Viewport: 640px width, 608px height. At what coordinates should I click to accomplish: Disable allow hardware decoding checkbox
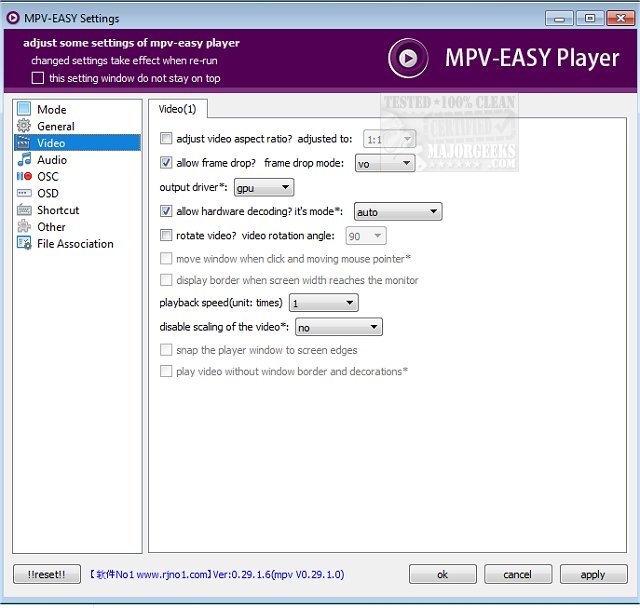(x=166, y=211)
